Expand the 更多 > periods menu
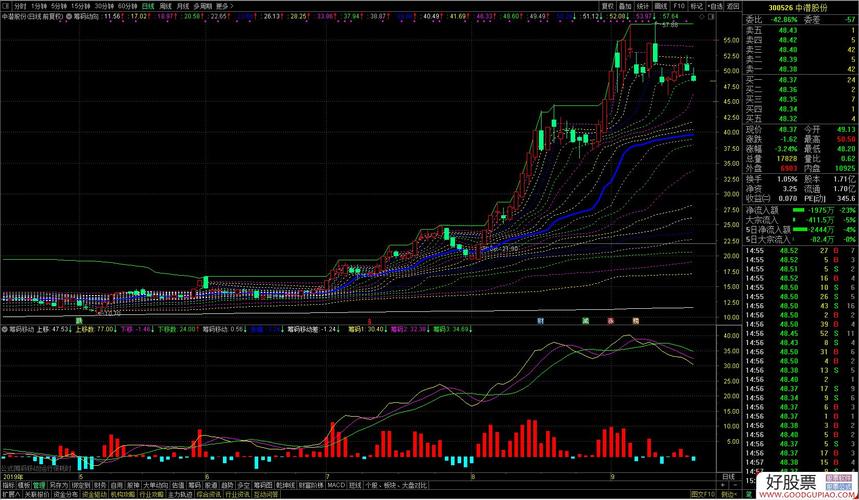 tap(225, 6)
